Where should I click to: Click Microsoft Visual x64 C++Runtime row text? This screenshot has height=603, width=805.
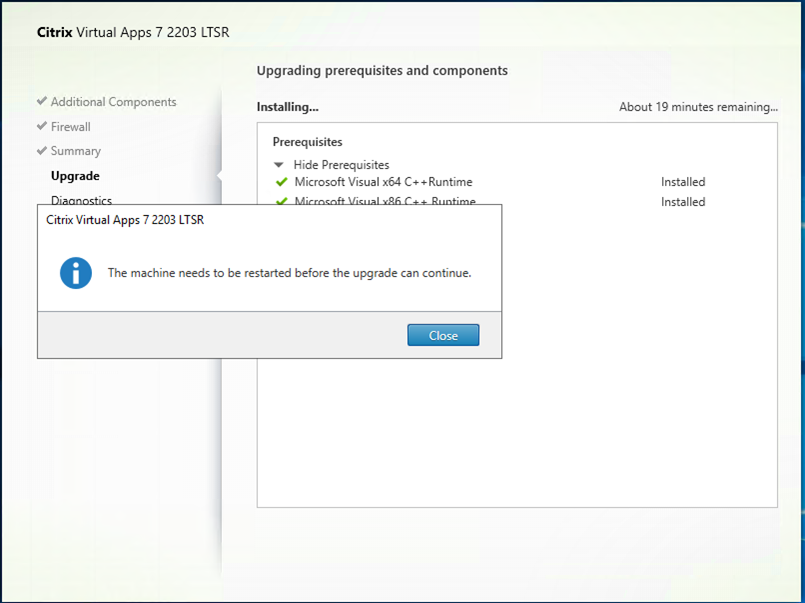(384, 182)
